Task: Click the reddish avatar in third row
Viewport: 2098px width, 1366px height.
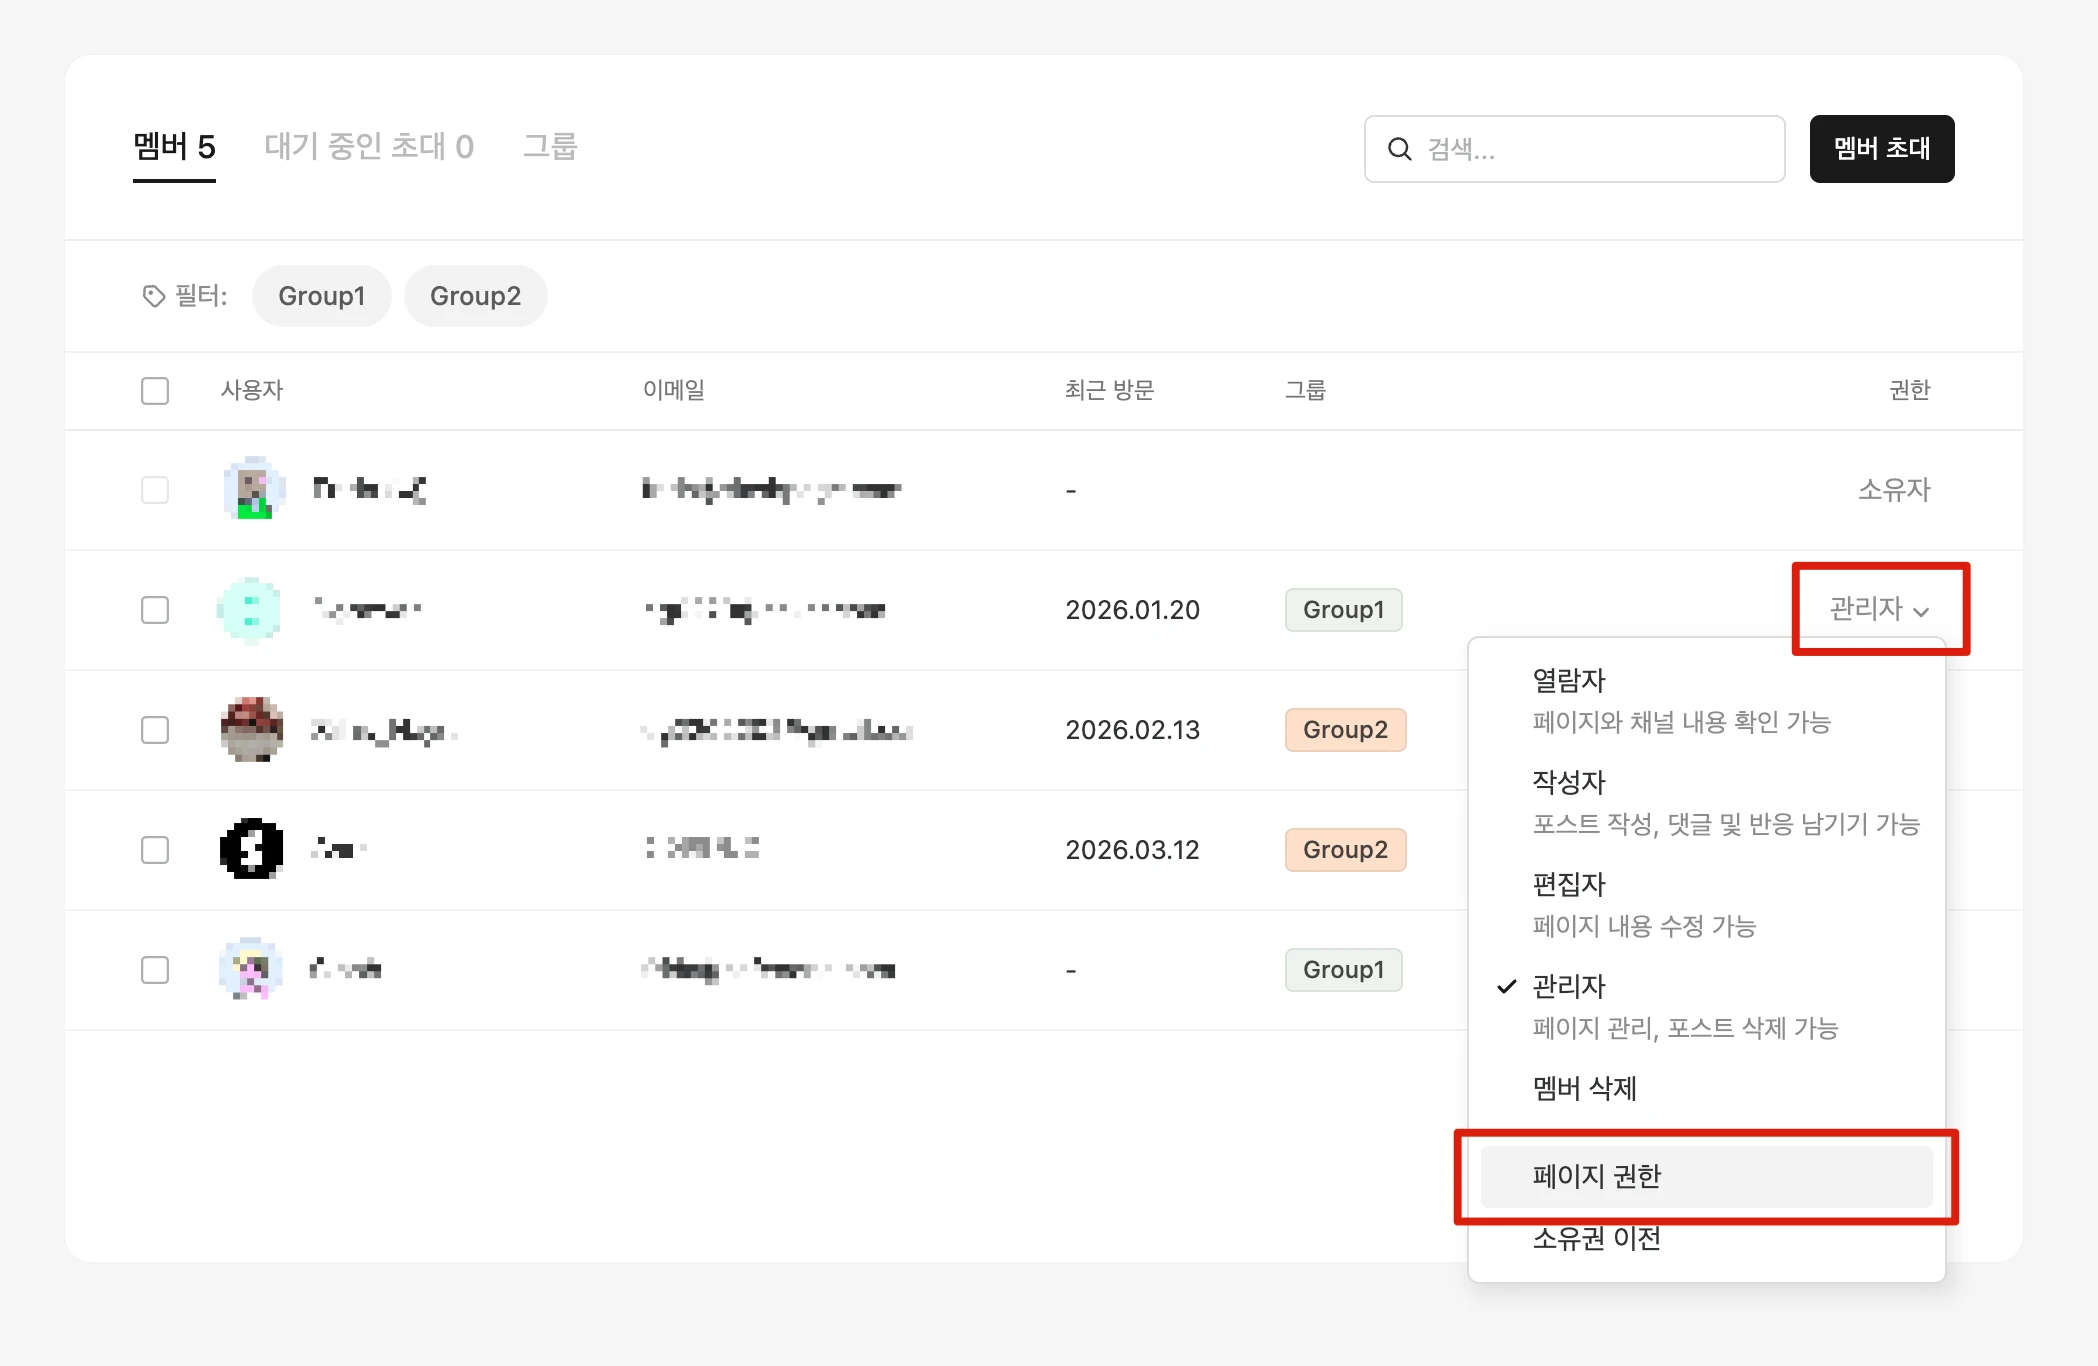Action: 252,729
